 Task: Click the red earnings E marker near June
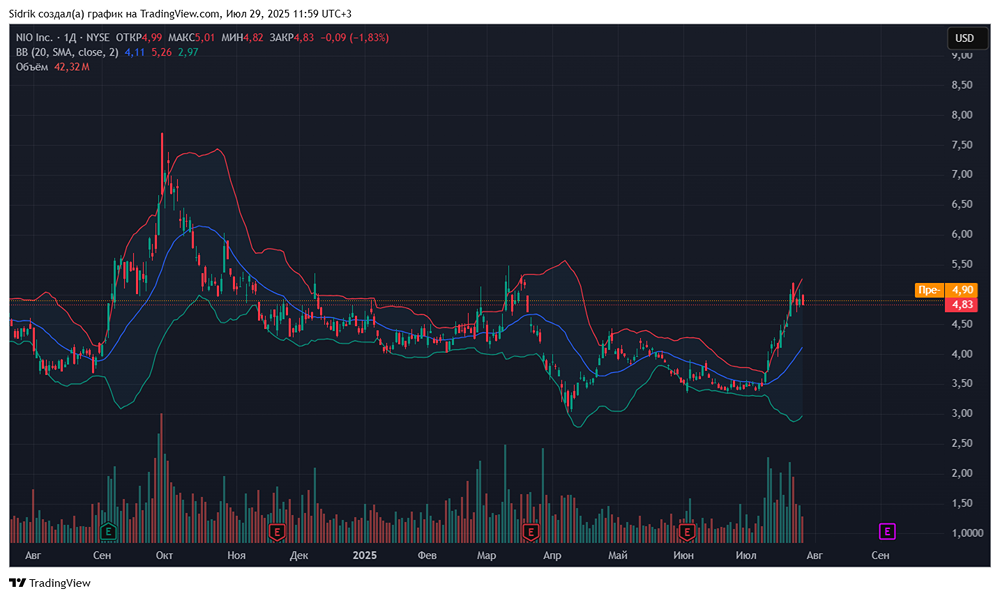pos(687,531)
